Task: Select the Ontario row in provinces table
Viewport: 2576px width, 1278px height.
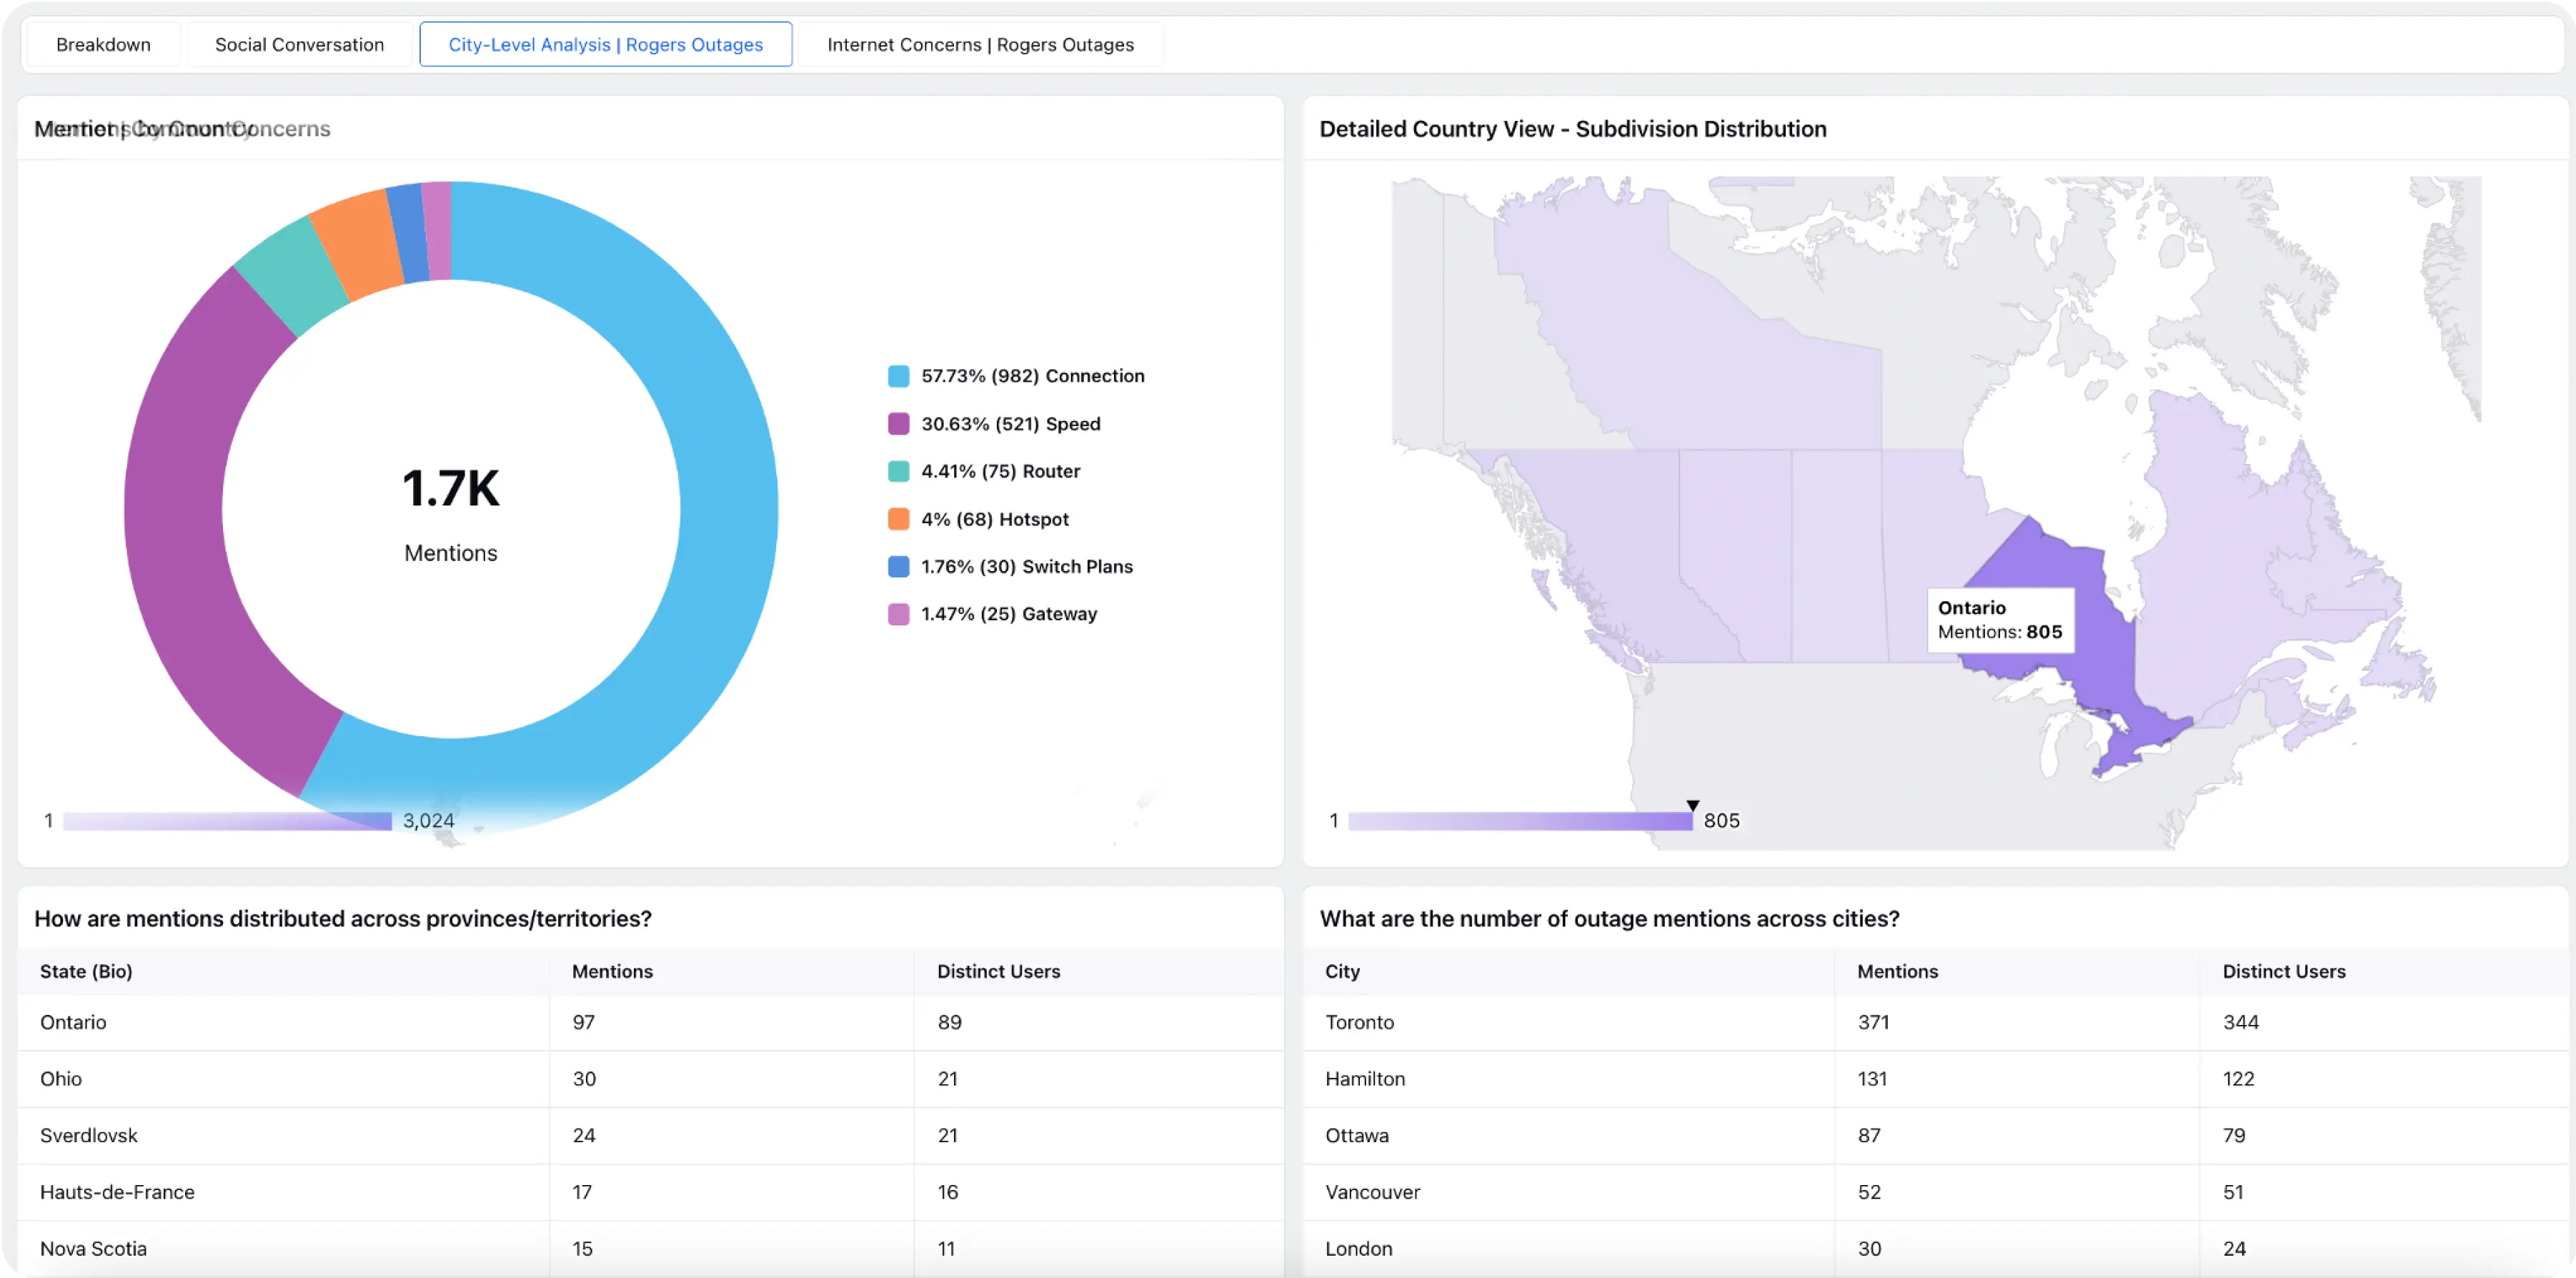Action: (650, 1022)
